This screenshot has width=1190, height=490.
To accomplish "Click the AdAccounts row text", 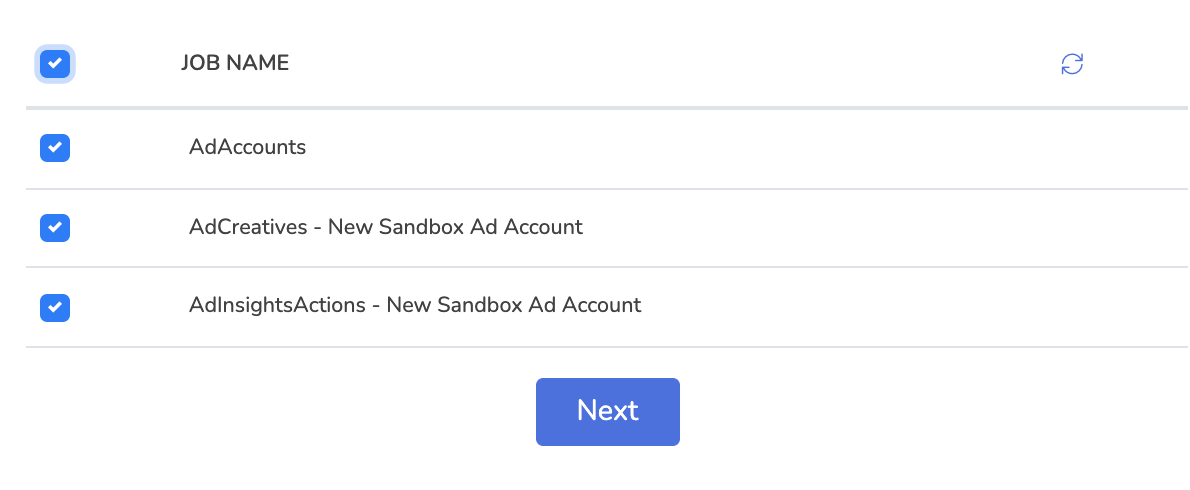I will (247, 147).
